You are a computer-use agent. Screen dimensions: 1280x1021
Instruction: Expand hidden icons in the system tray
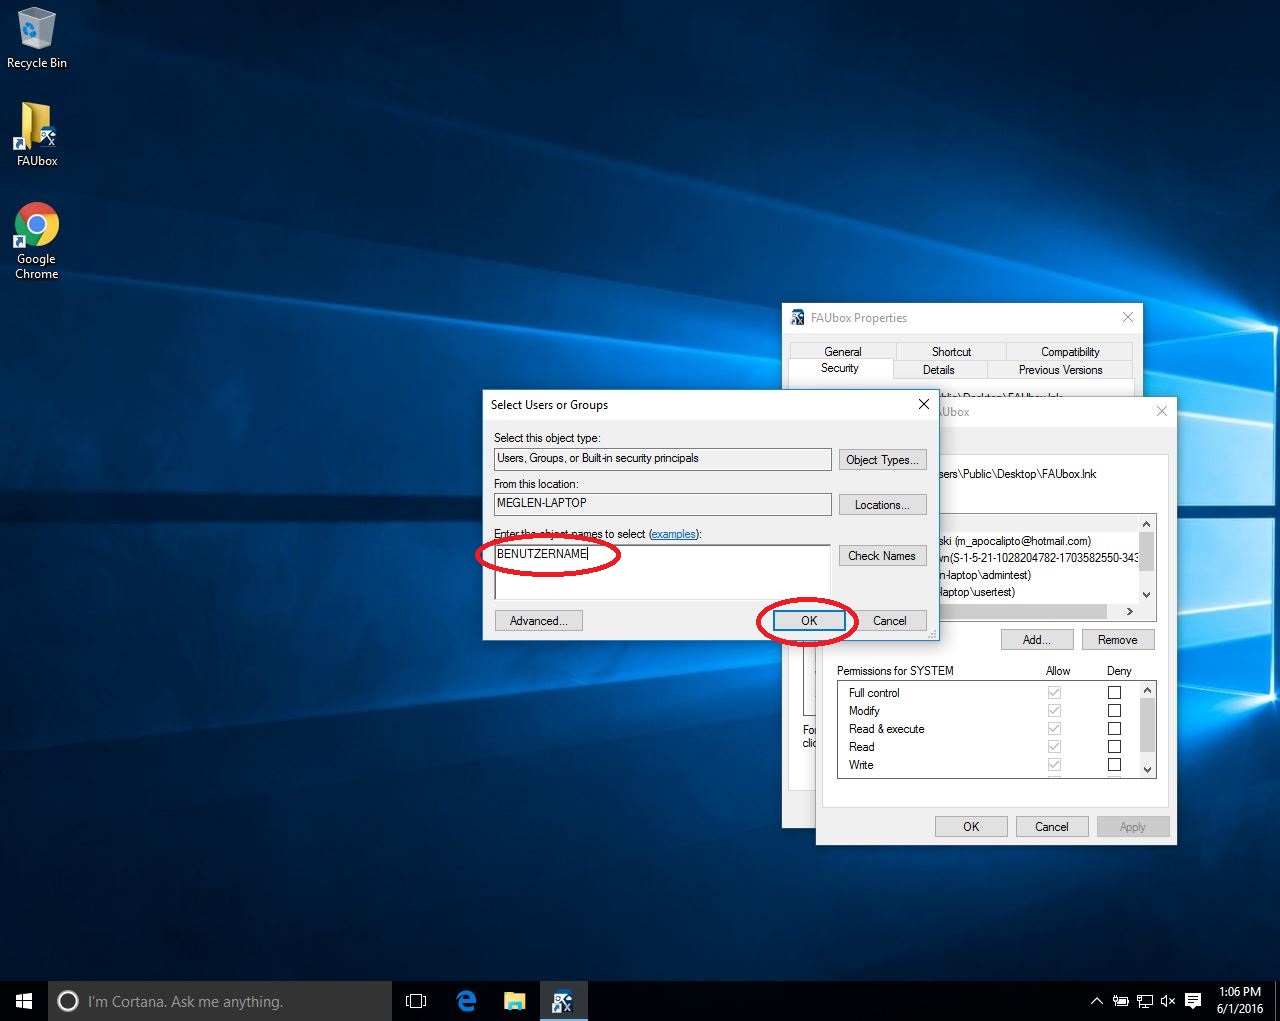[x=1097, y=1000]
